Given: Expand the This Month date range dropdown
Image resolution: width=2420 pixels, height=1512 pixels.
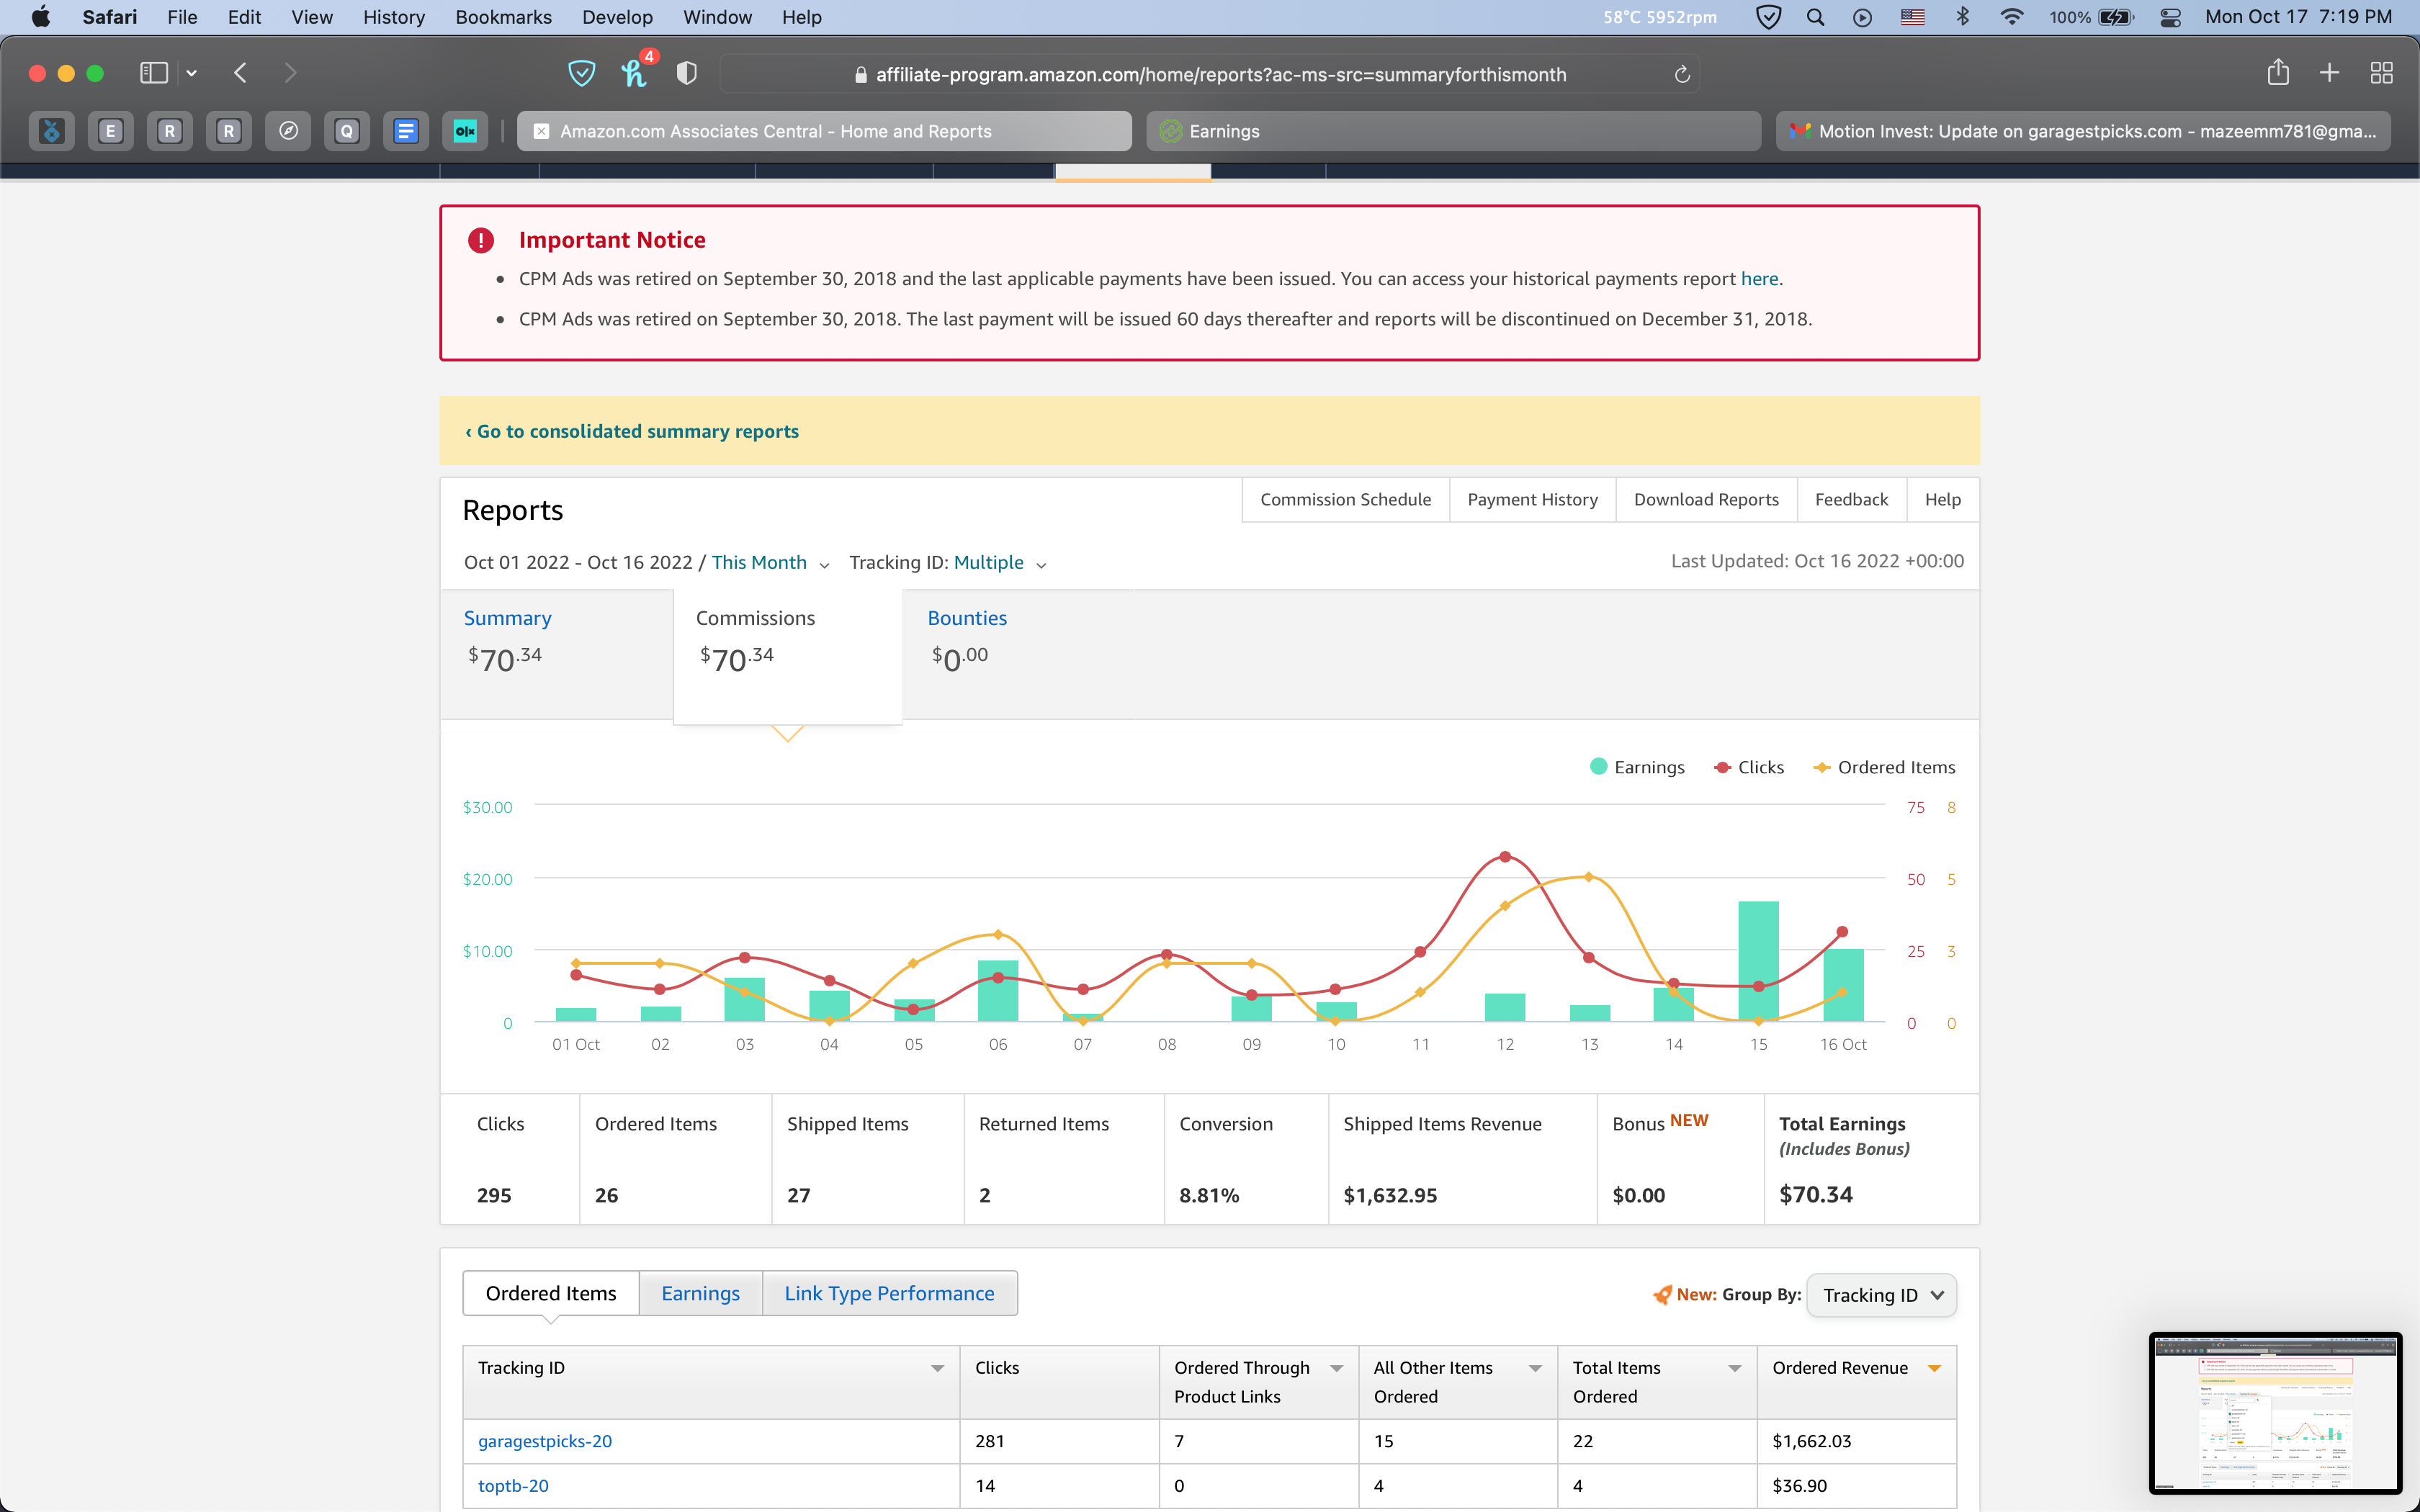Looking at the screenshot, I should (x=770, y=563).
